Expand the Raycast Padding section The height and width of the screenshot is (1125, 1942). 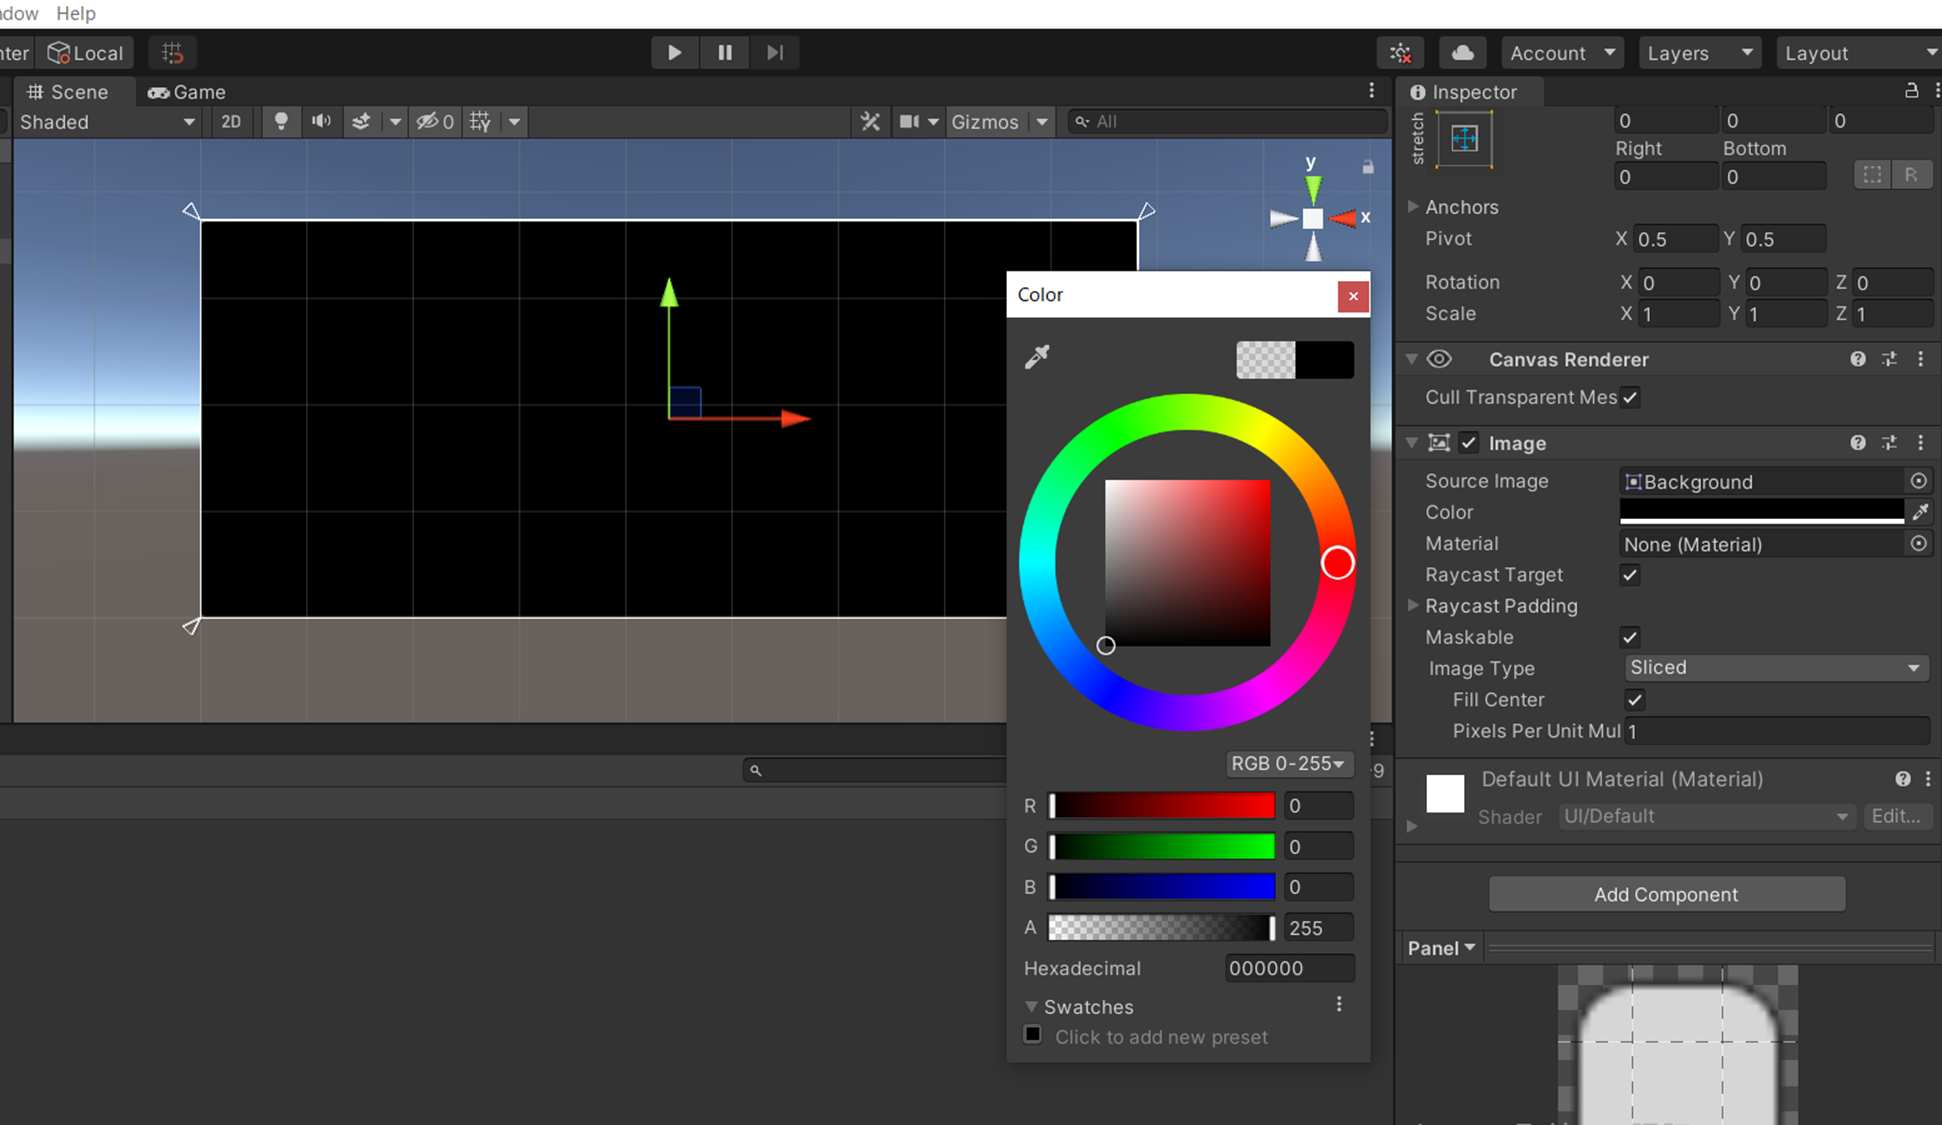point(1413,605)
